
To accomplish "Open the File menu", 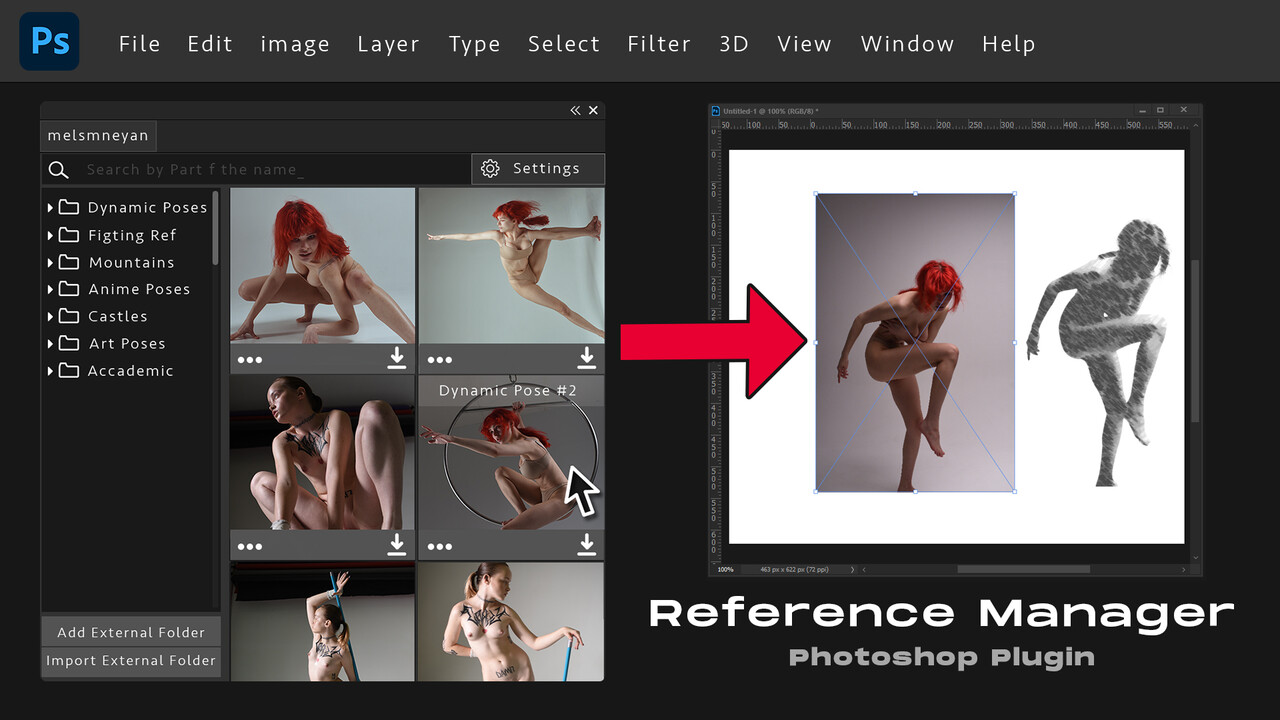I will [139, 44].
